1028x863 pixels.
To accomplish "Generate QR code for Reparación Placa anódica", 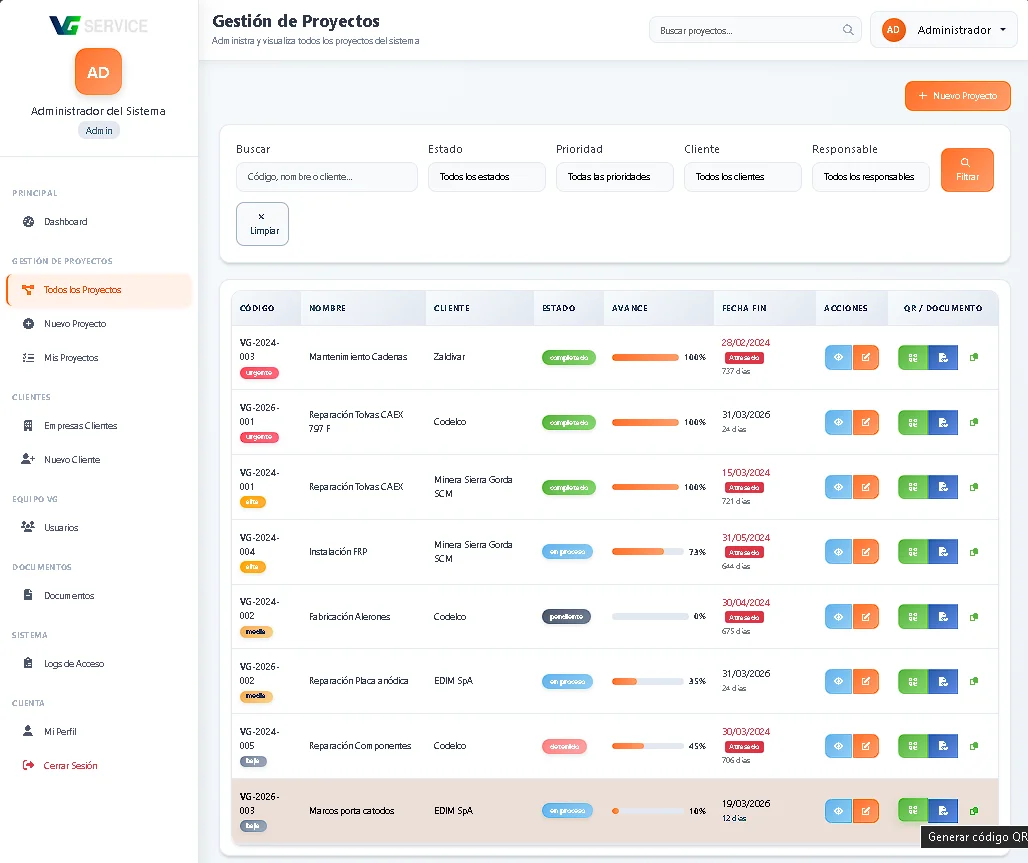I will 912,681.
